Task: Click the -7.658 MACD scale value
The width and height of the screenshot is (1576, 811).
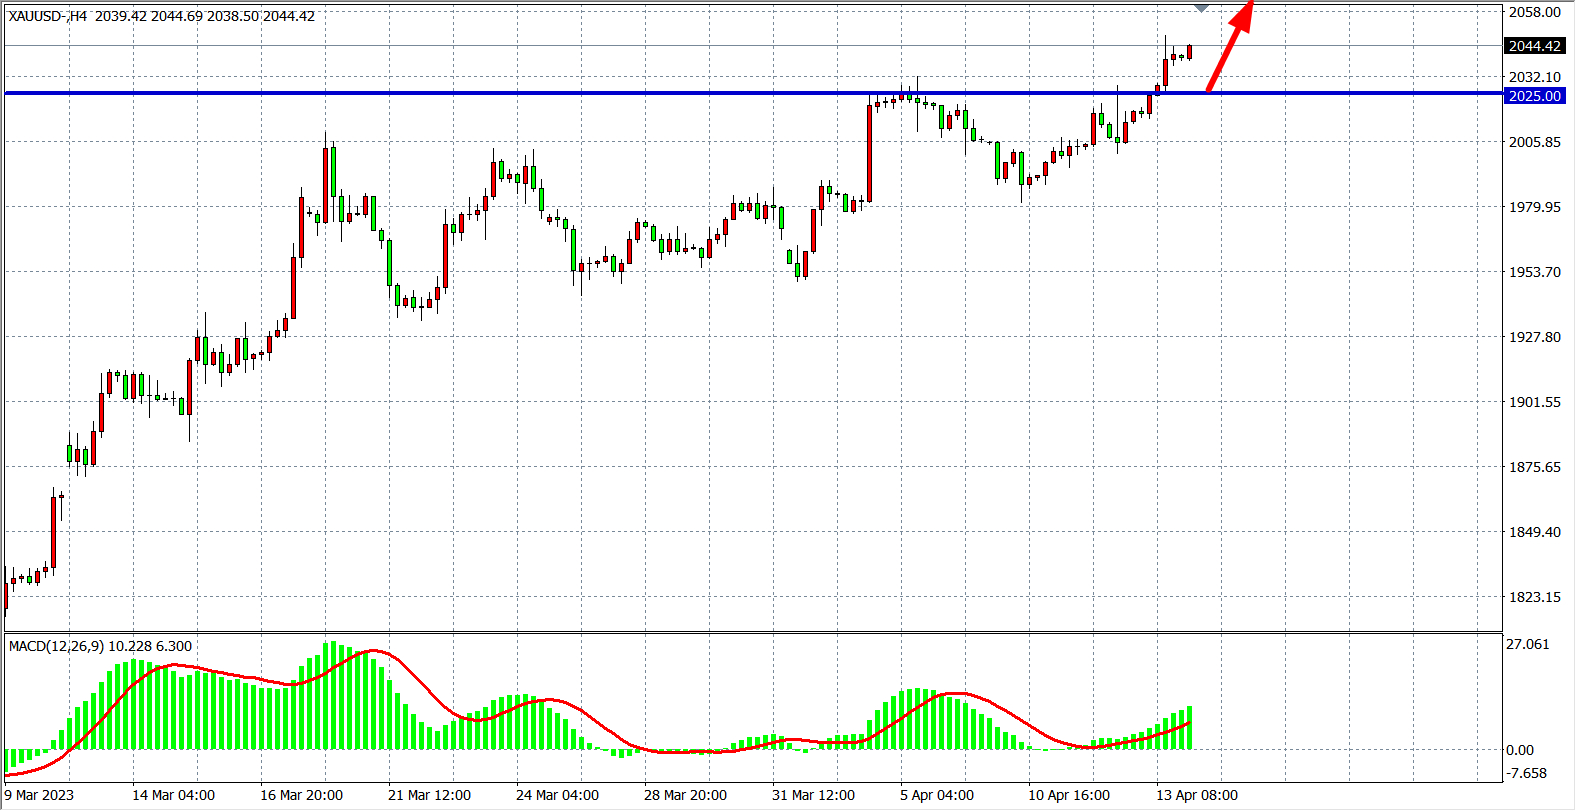Action: click(1527, 773)
